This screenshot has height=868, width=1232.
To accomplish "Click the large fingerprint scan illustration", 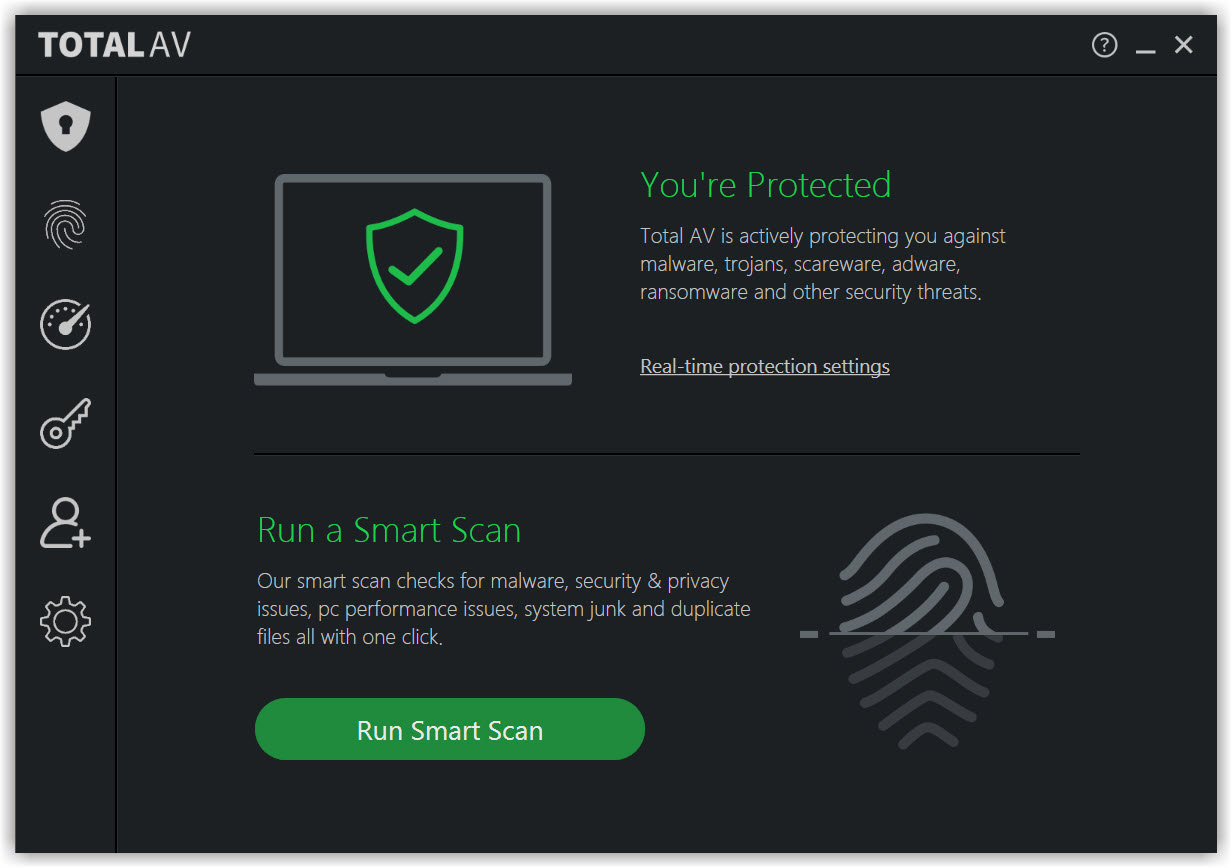I will [x=927, y=632].
